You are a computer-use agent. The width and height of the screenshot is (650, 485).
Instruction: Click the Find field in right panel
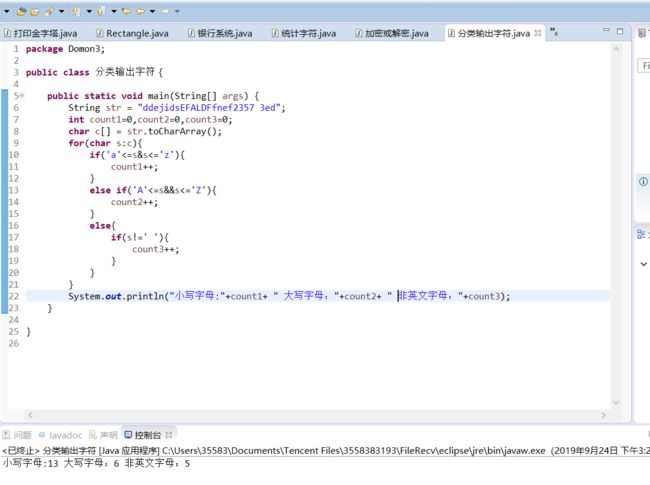(644, 66)
